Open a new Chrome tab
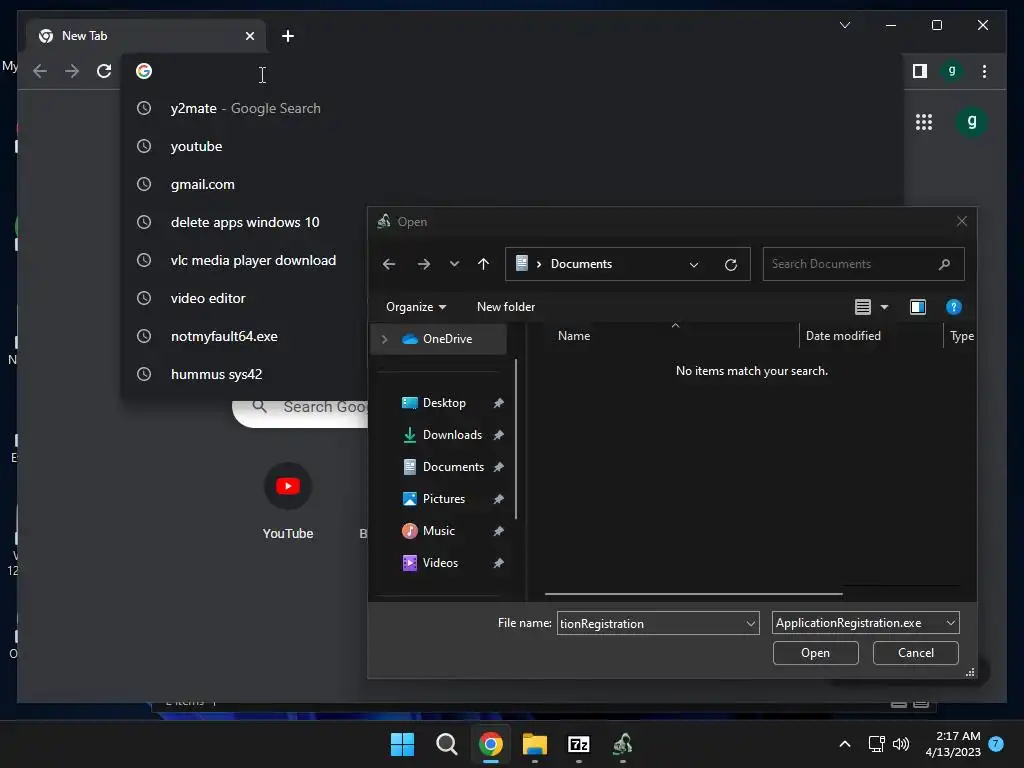The height and width of the screenshot is (768, 1024). 287,36
